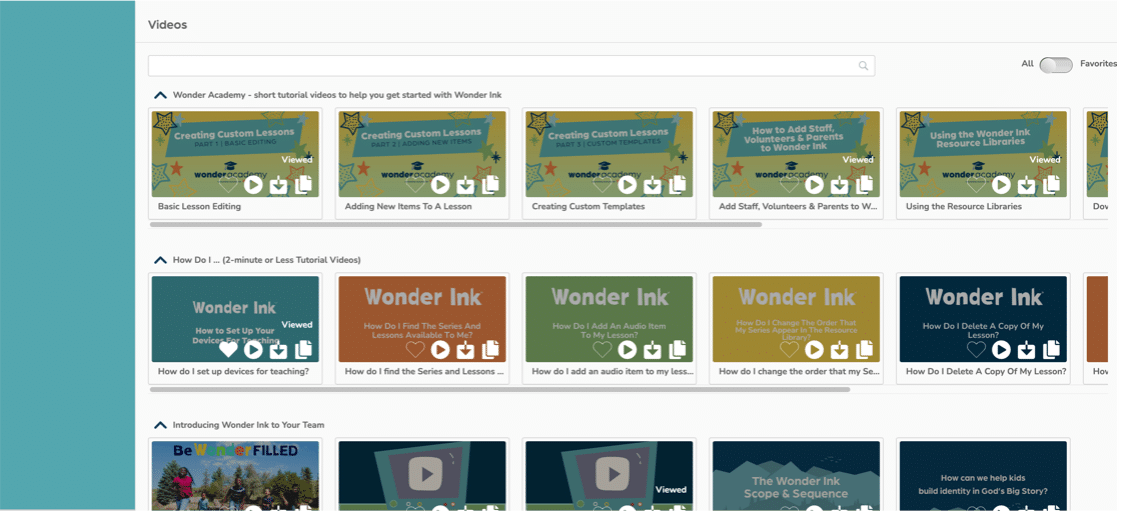The image size is (1121, 516).
Task: Collapse Introducing Wonder Ink to Your Team
Action: (x=160, y=425)
